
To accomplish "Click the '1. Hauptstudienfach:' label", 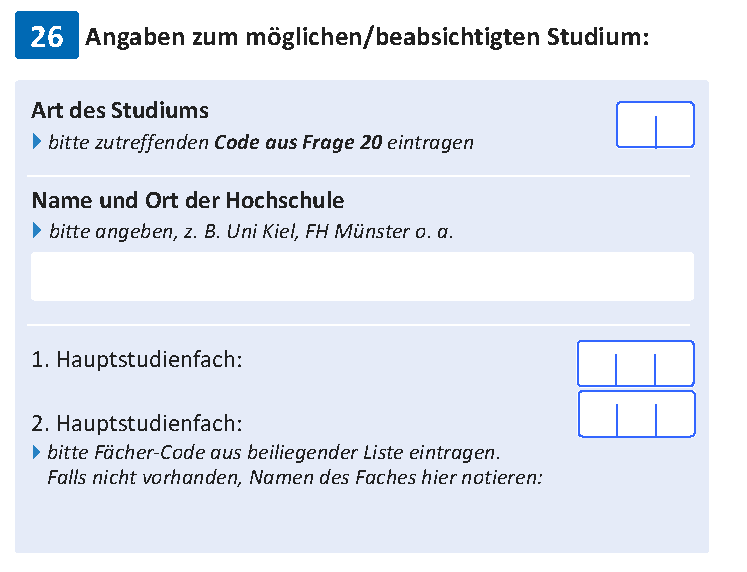I will [x=137, y=359].
